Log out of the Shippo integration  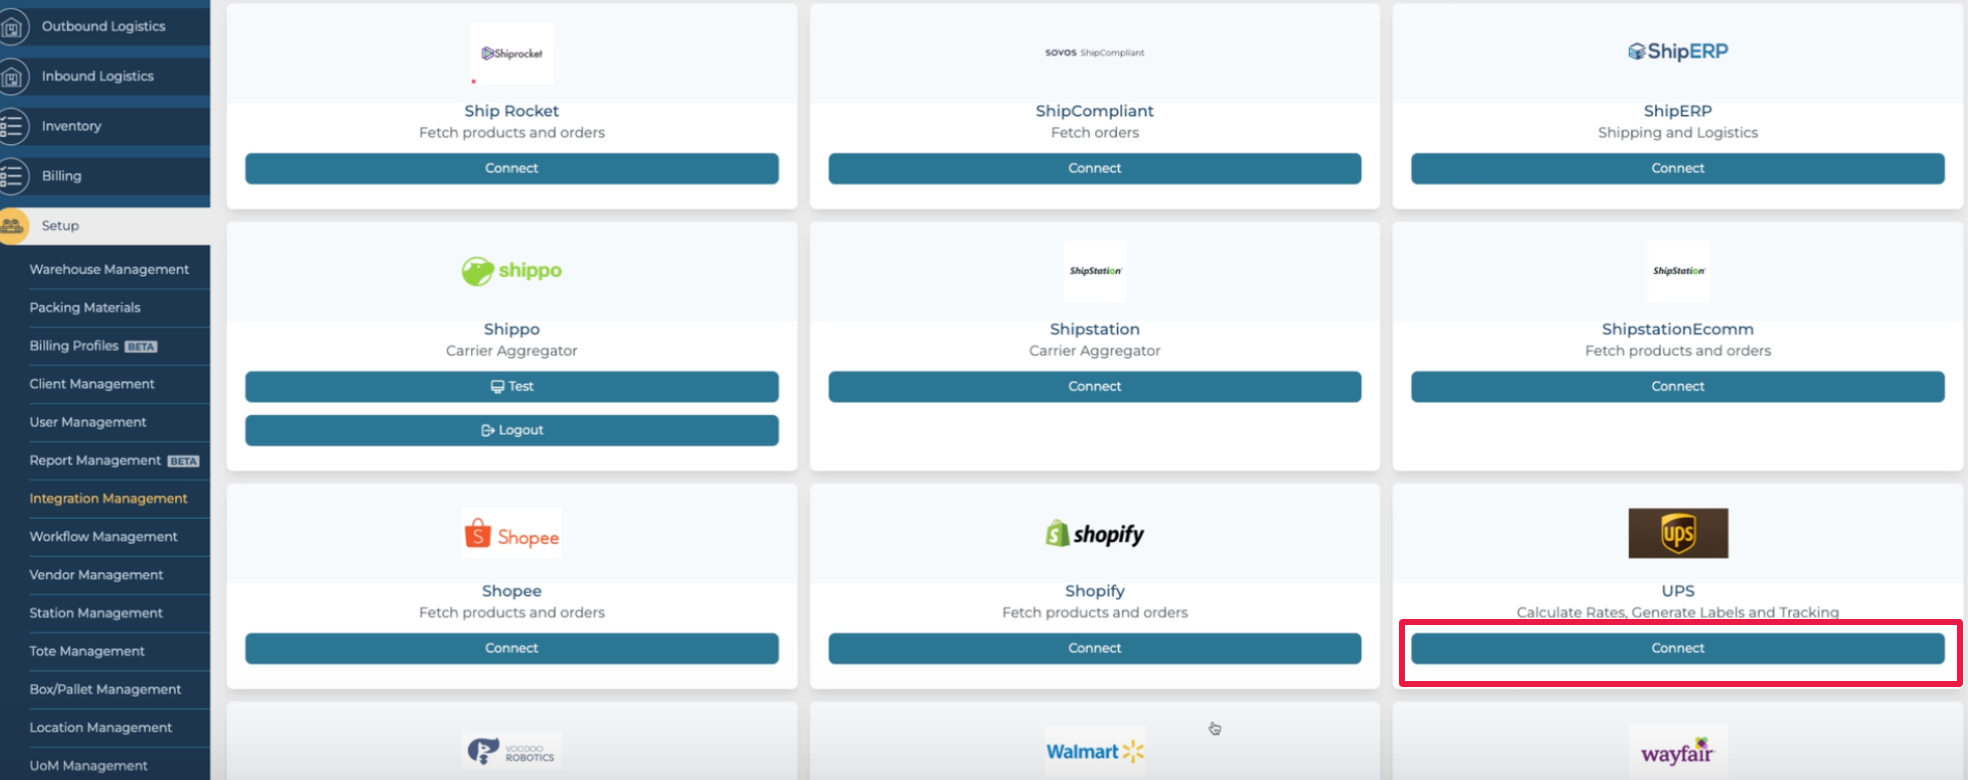(x=511, y=430)
